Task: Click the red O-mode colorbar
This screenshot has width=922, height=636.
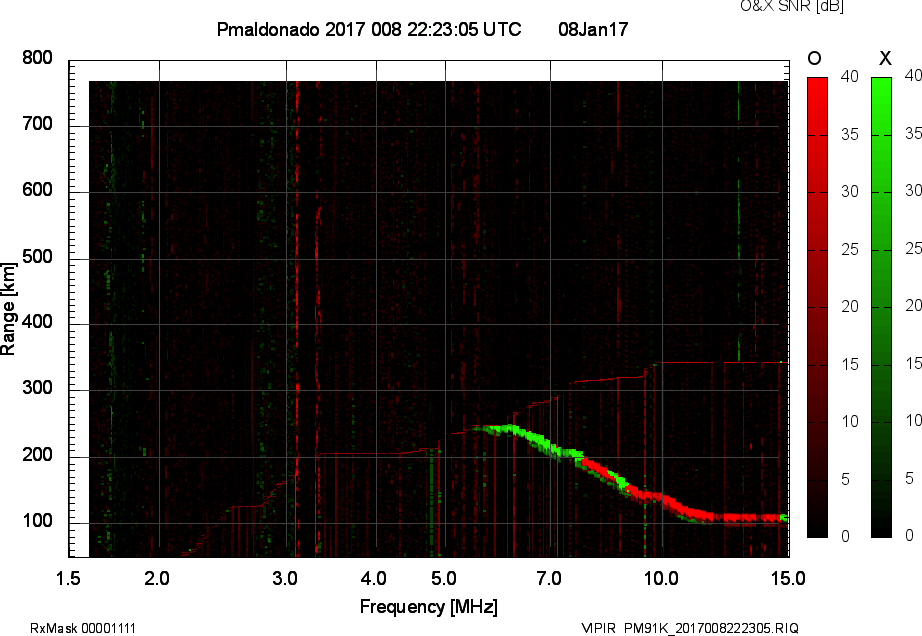Action: click(817, 307)
